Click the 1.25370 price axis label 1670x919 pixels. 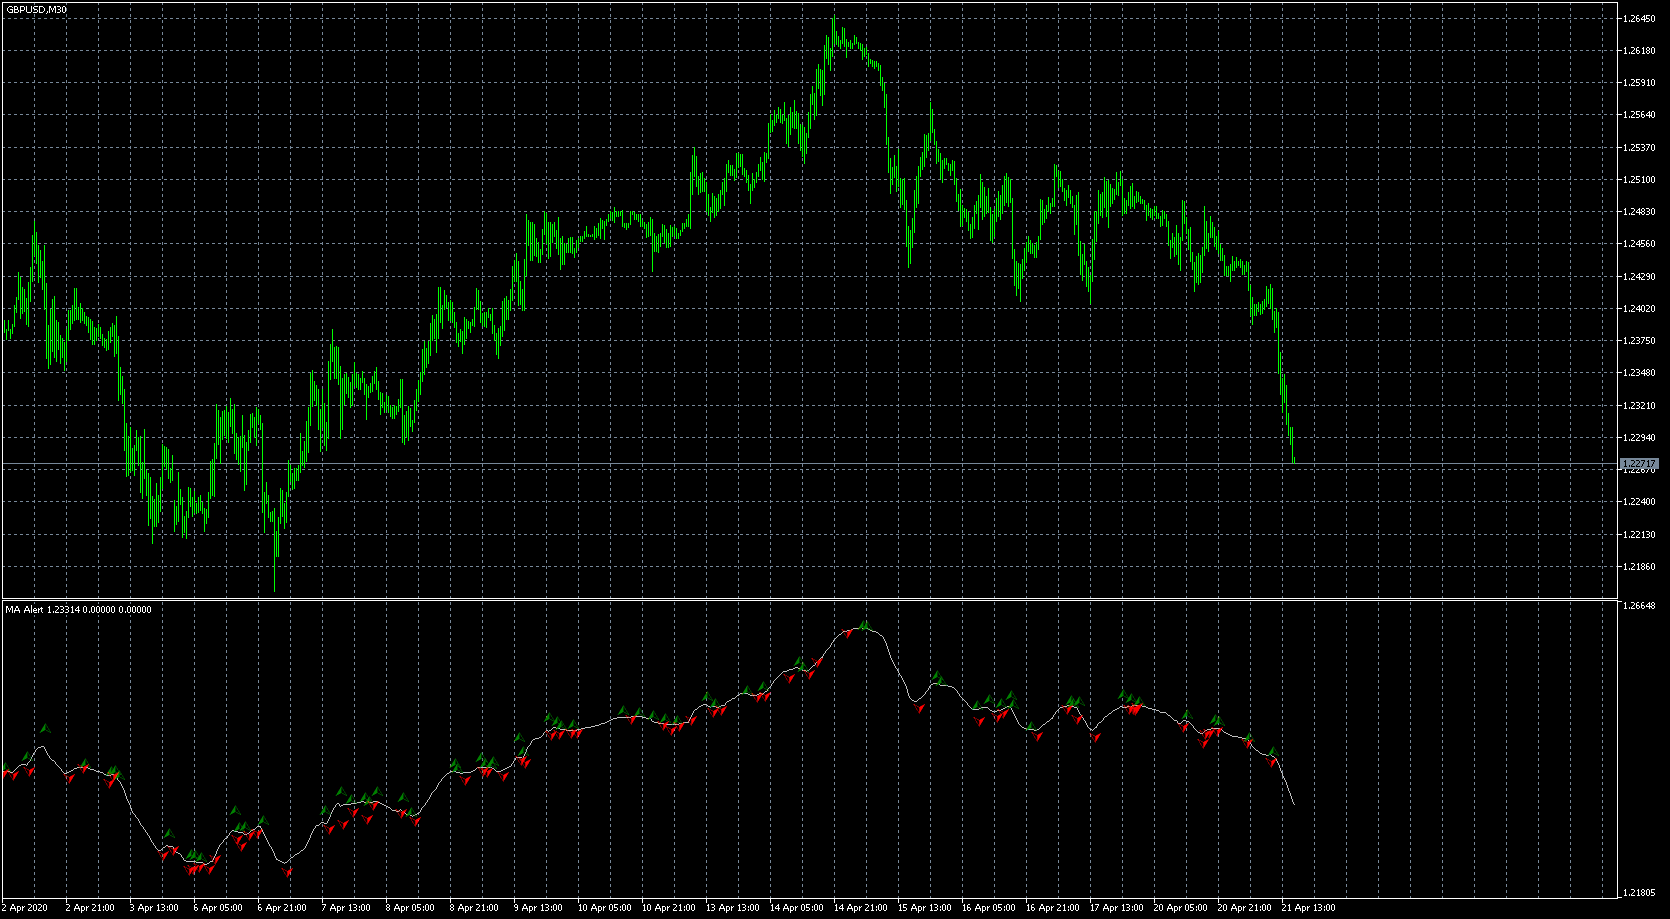[1640, 148]
